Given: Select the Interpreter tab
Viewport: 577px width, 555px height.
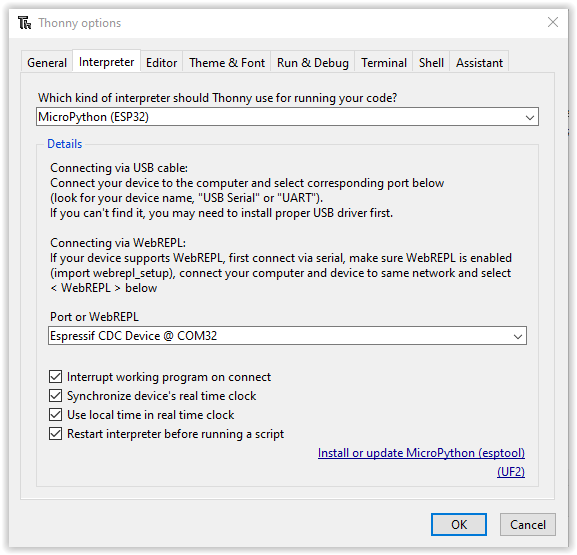Looking at the screenshot, I should [106, 62].
